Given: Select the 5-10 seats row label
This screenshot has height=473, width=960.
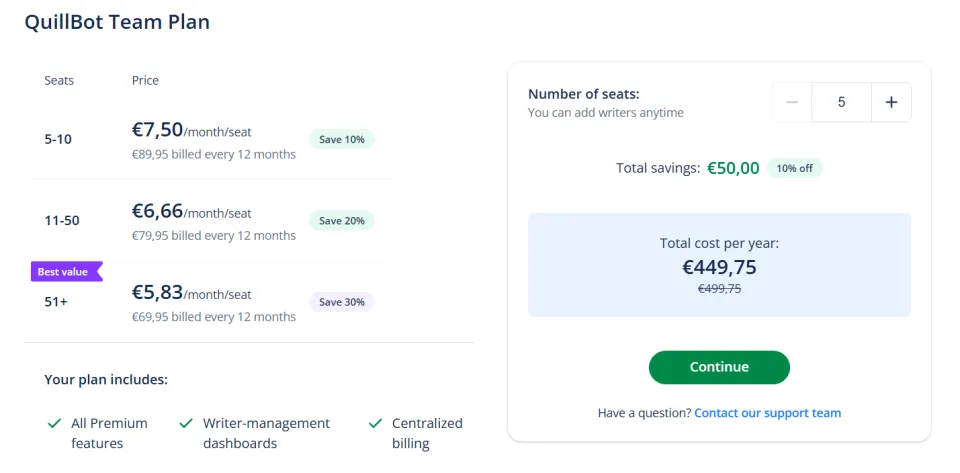Looking at the screenshot, I should 58,140.
